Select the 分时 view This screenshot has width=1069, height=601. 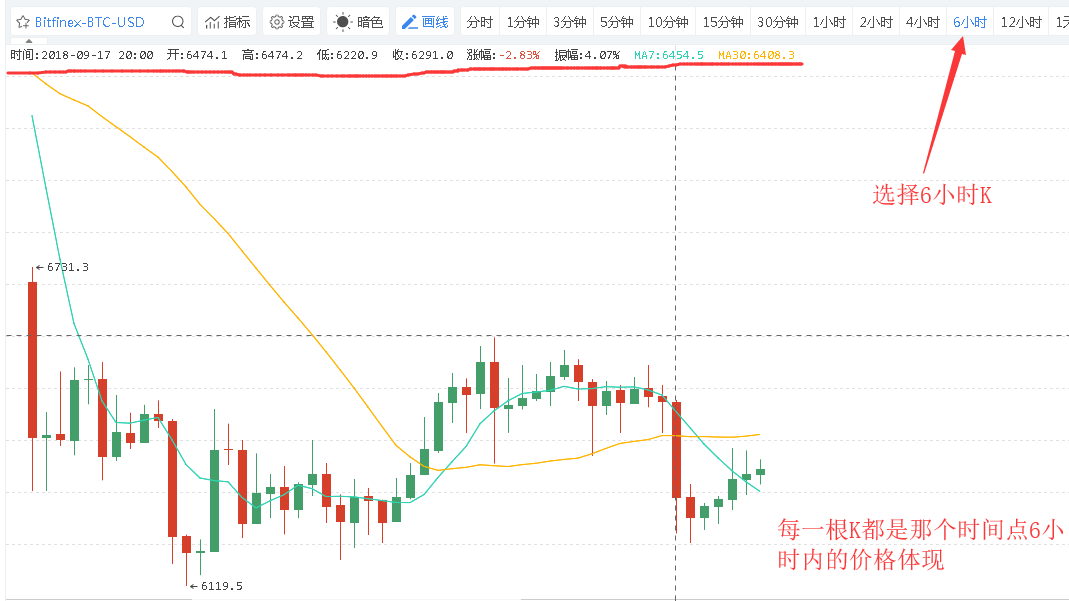479,20
